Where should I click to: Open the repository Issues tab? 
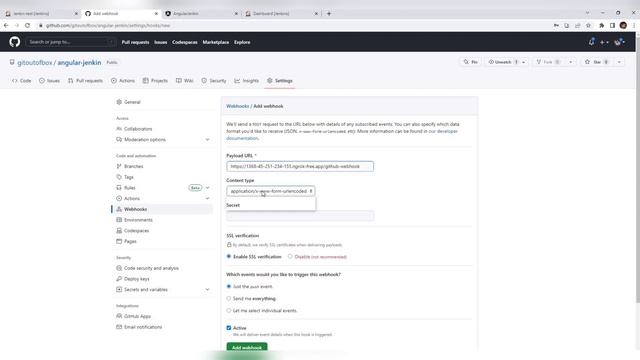tap(49, 81)
